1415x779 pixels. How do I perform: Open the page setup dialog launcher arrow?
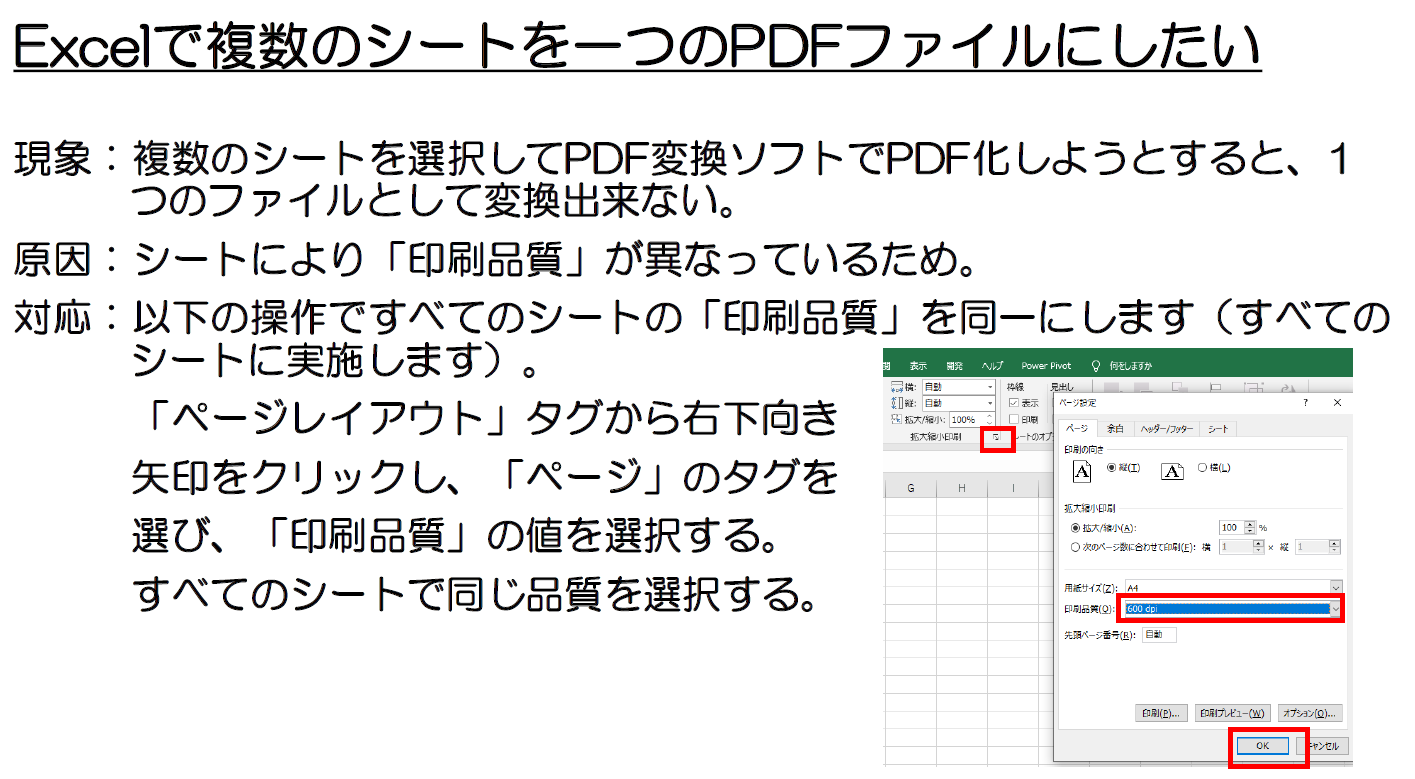(996, 437)
